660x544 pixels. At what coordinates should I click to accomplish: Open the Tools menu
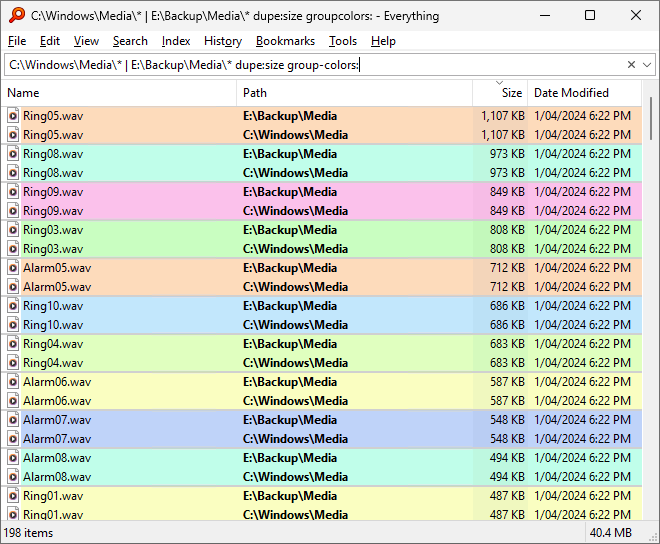tap(343, 41)
